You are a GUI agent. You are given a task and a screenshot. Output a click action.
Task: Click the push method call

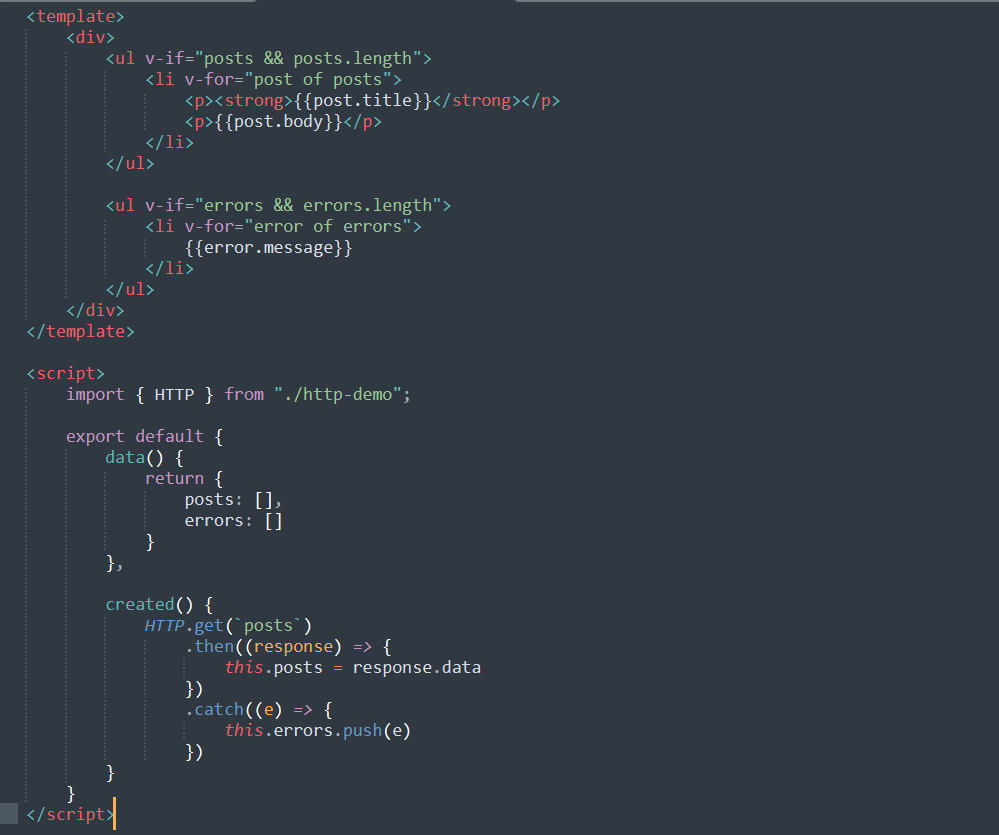click(x=363, y=731)
